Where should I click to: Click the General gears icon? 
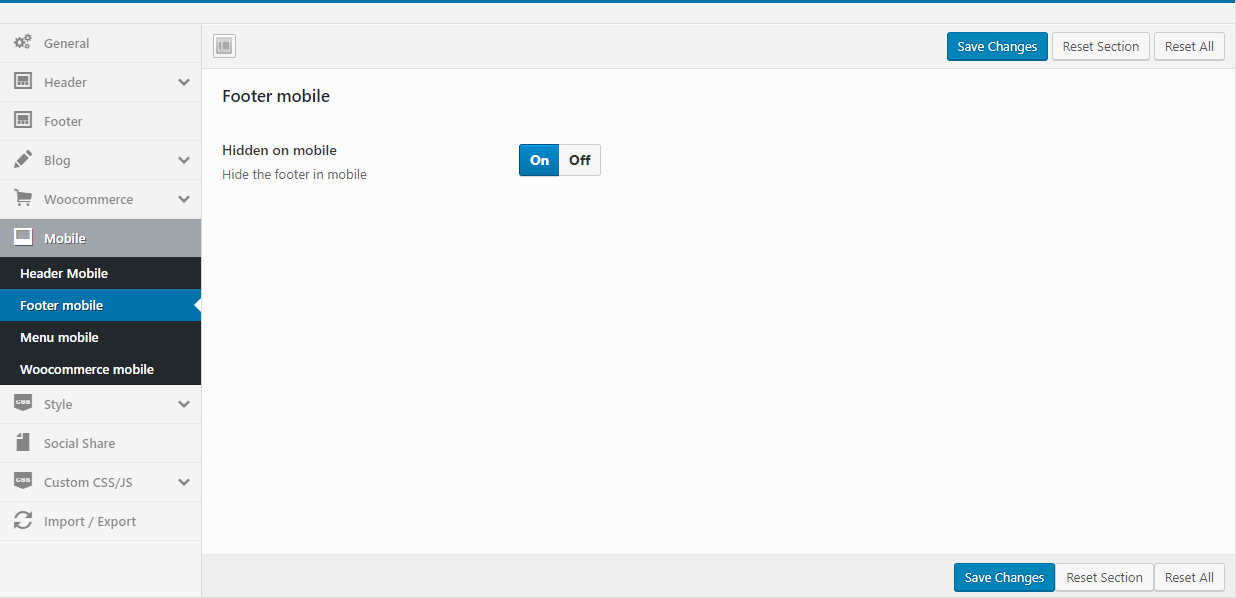point(22,43)
